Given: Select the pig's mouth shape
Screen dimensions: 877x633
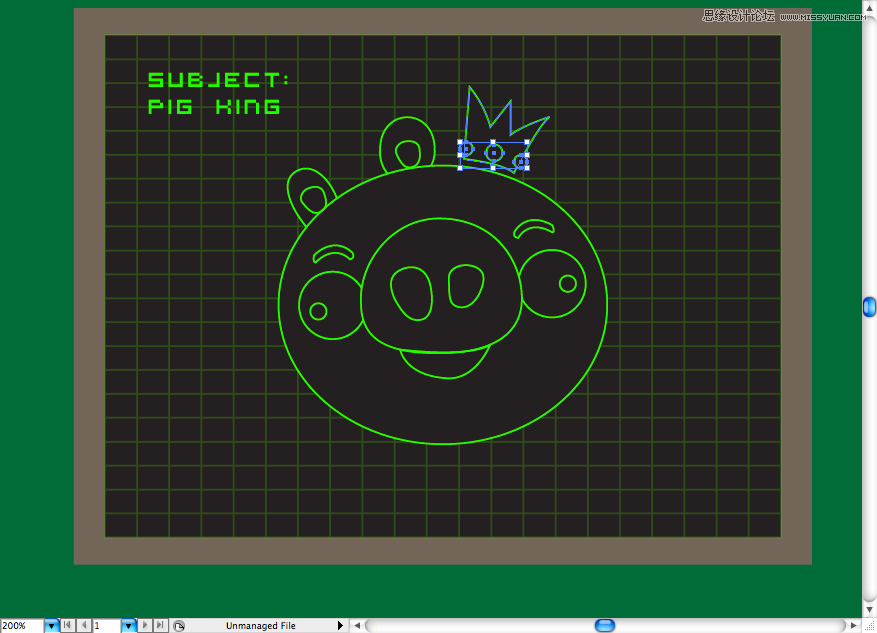Looking at the screenshot, I should point(445,363).
